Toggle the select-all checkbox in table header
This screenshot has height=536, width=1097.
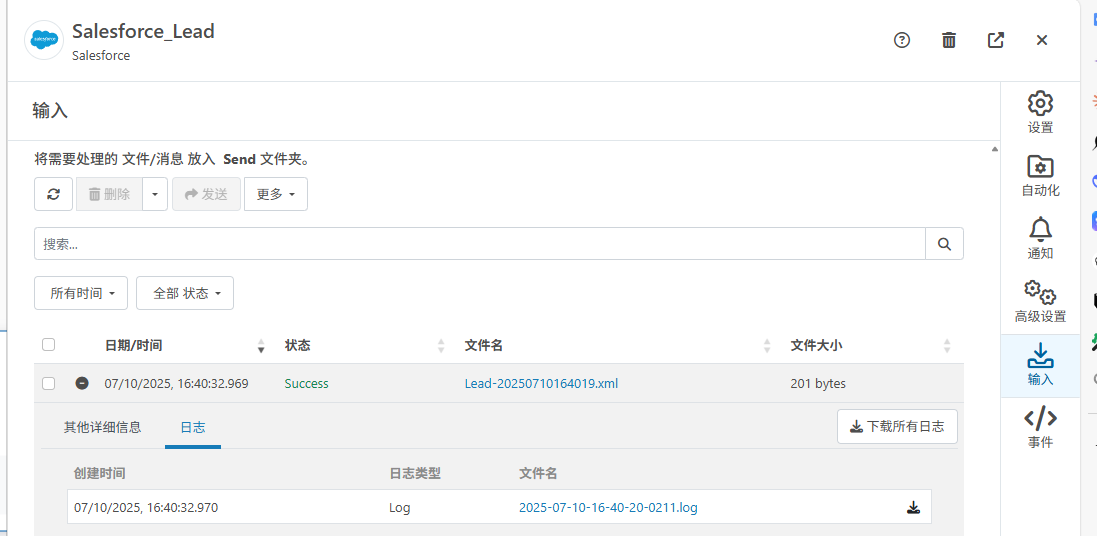[48, 345]
